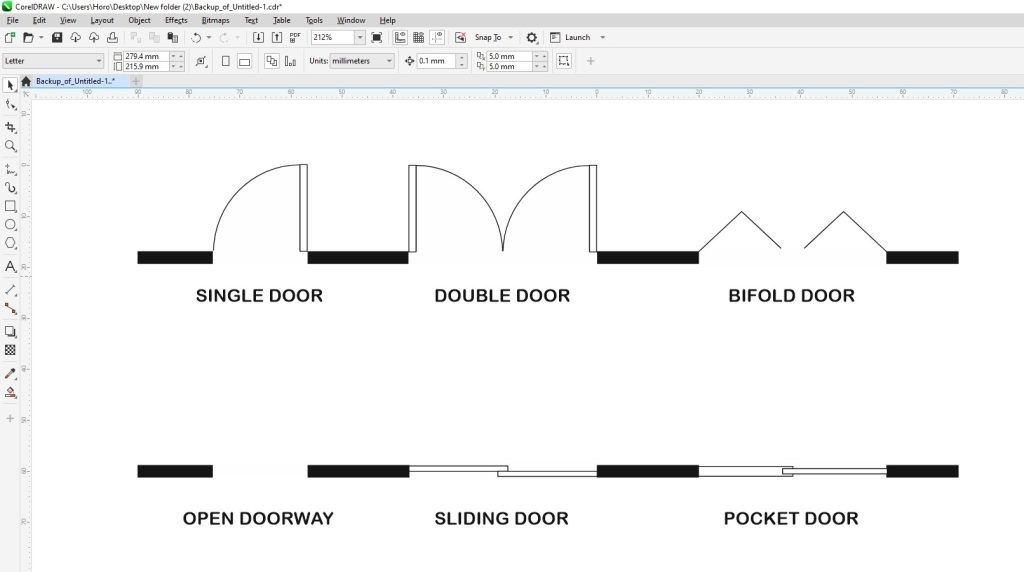Open the Units millimeters dropdown

[362, 61]
